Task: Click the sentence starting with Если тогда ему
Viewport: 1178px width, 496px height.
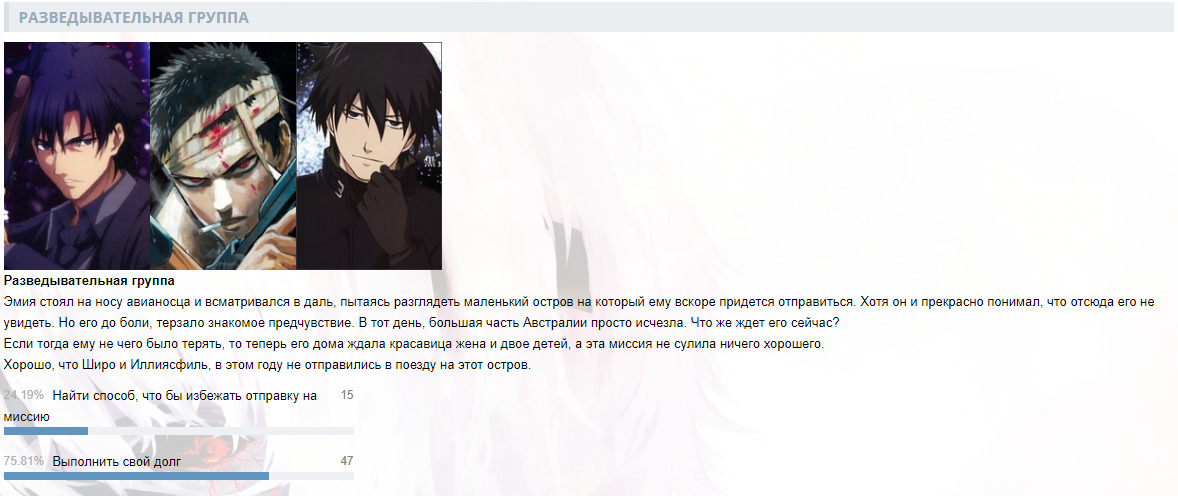Action: coord(414,345)
